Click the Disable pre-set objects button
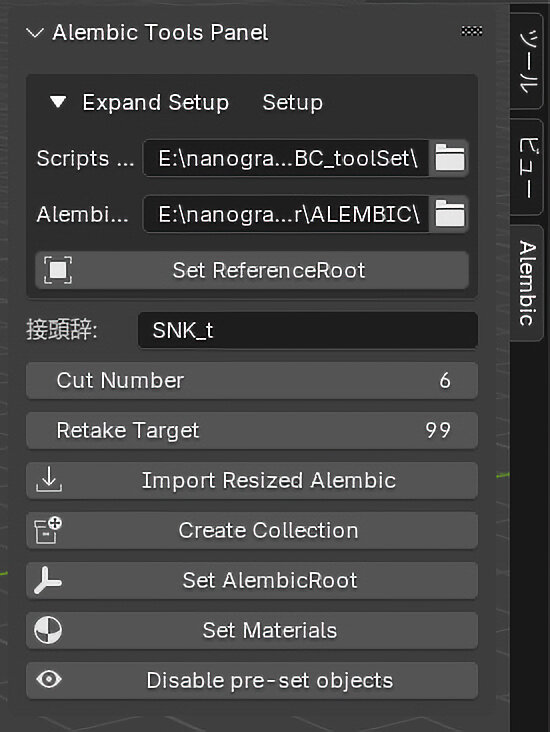Screen dimensions: 550x732 (252, 680)
